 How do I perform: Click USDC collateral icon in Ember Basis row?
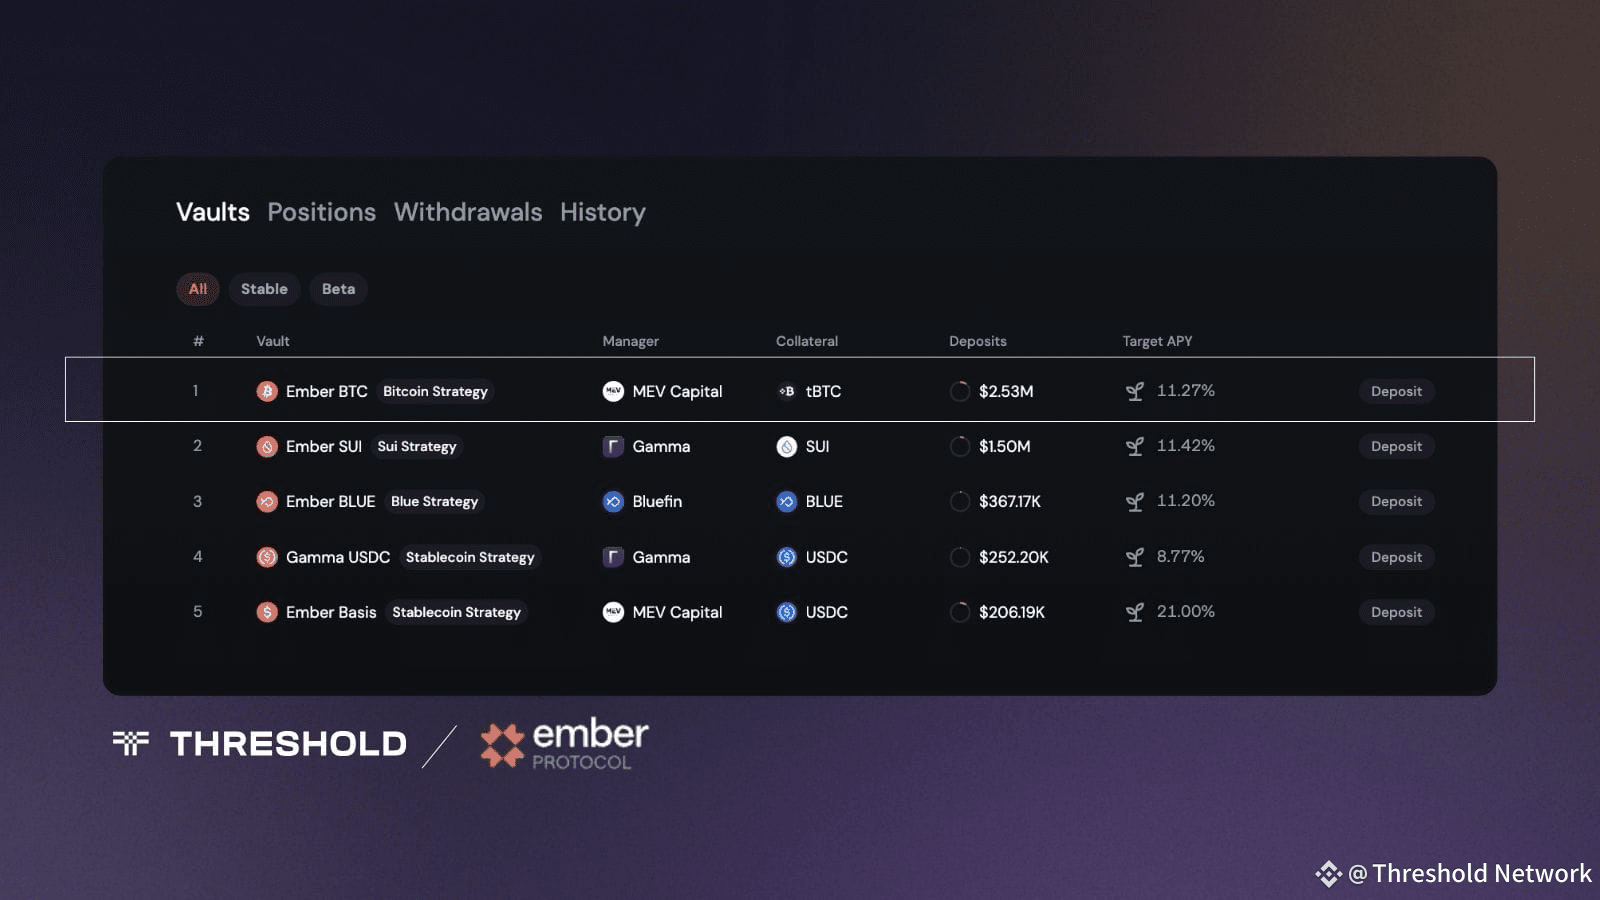click(787, 612)
